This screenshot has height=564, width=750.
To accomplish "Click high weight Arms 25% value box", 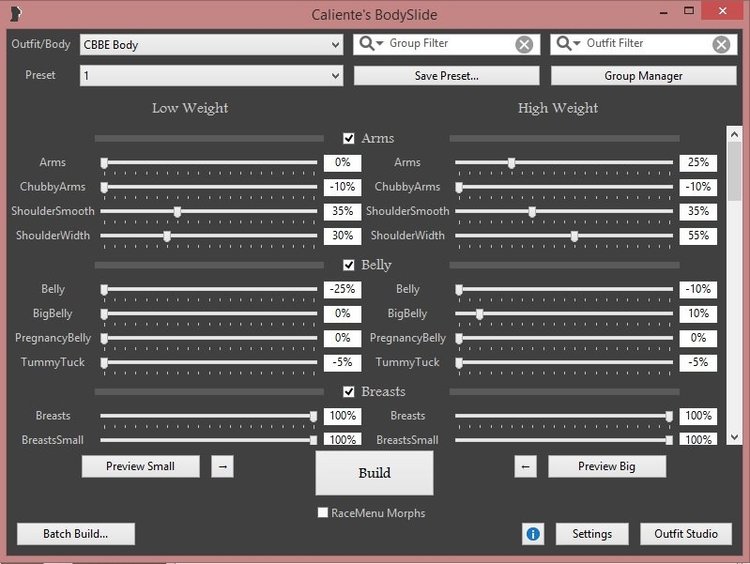I will [x=698, y=163].
